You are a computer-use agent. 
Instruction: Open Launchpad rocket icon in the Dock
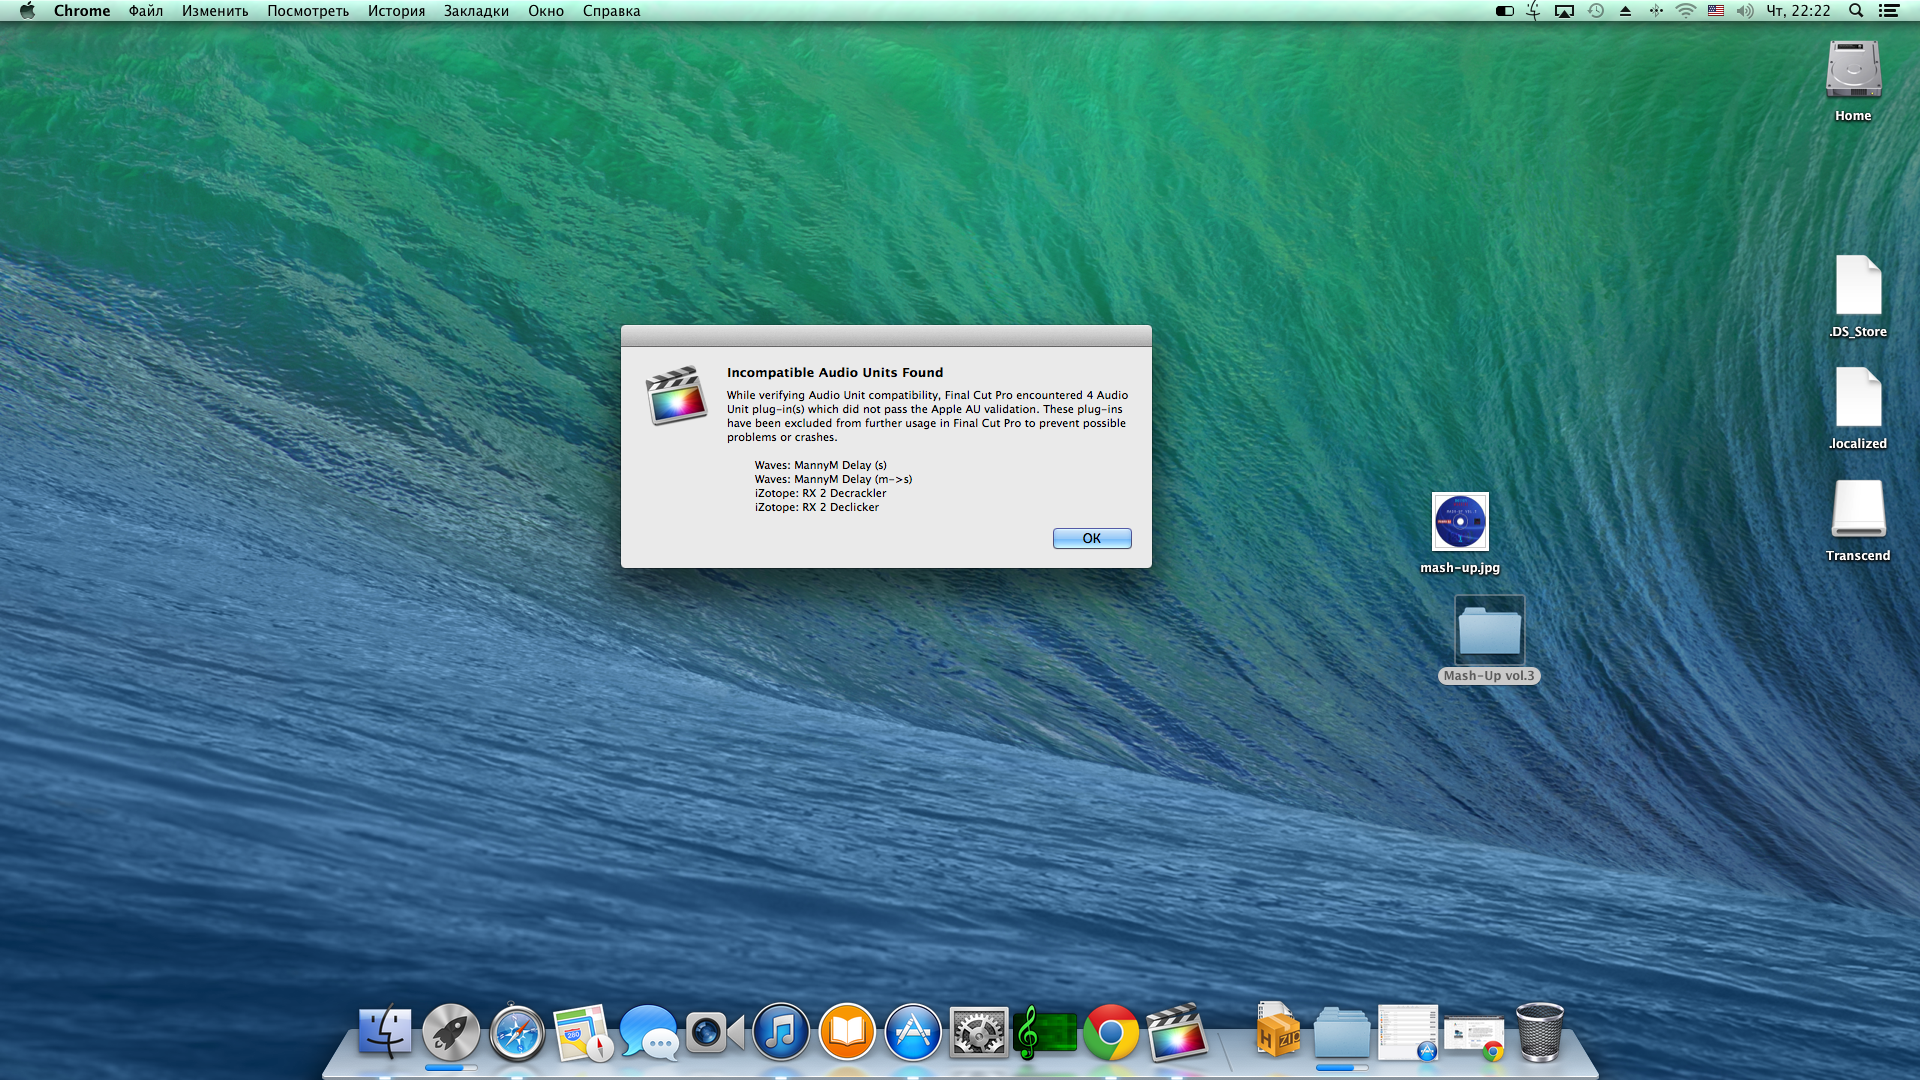coord(450,1032)
